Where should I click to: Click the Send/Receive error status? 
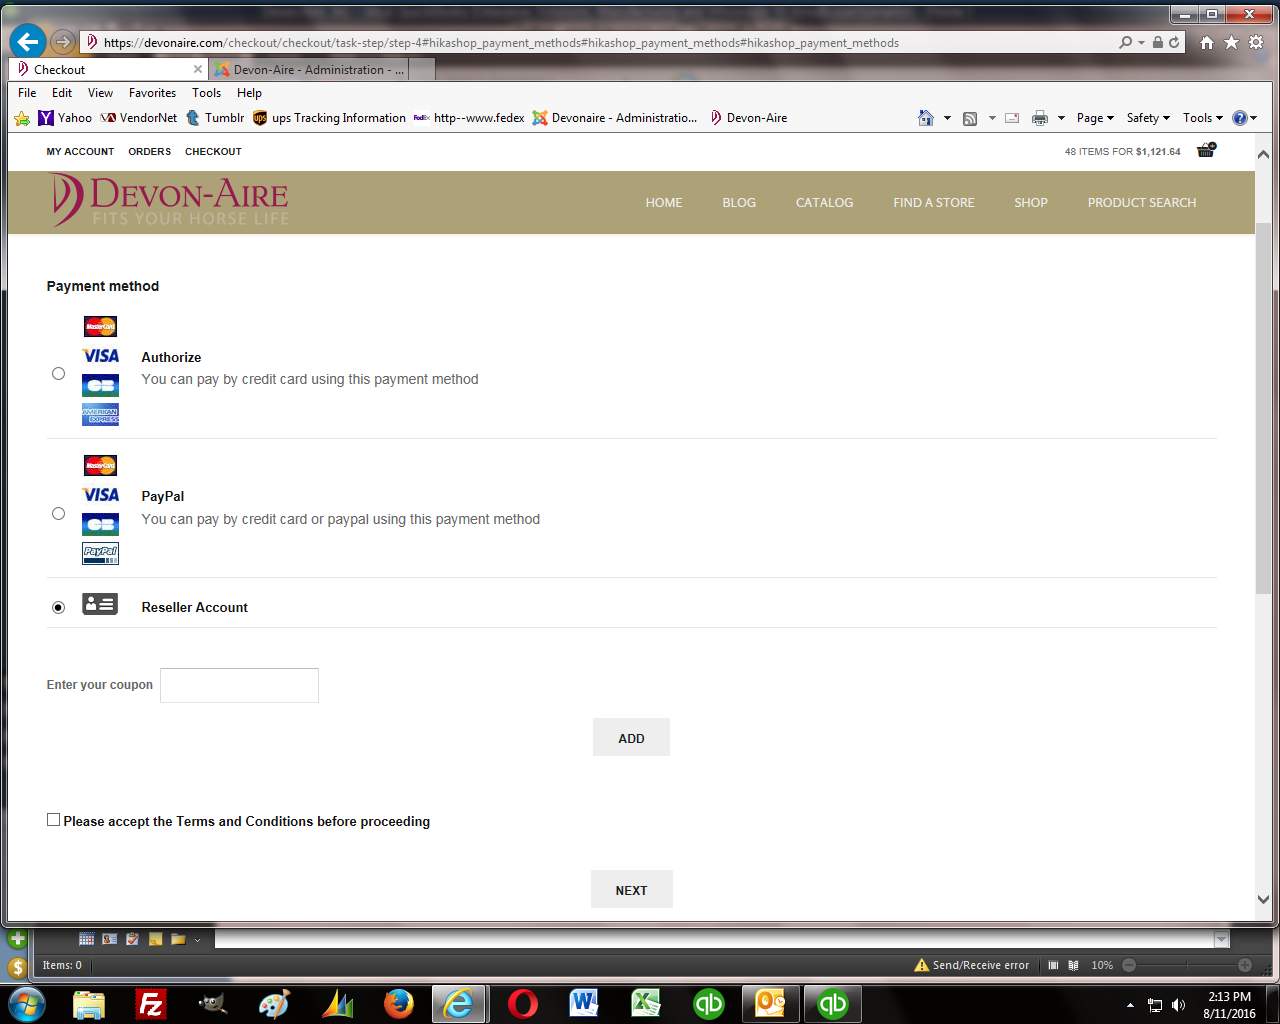(971, 965)
